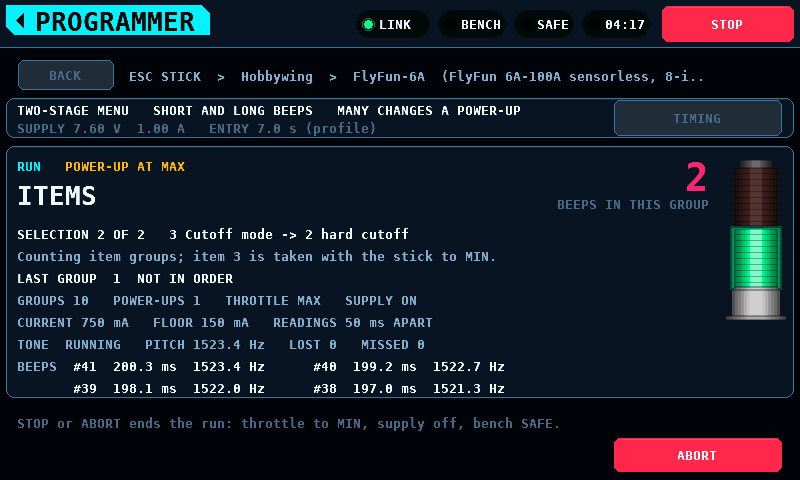The width and height of the screenshot is (800, 480).
Task: Click READINGS 50 ms APART text
Action: point(353,322)
